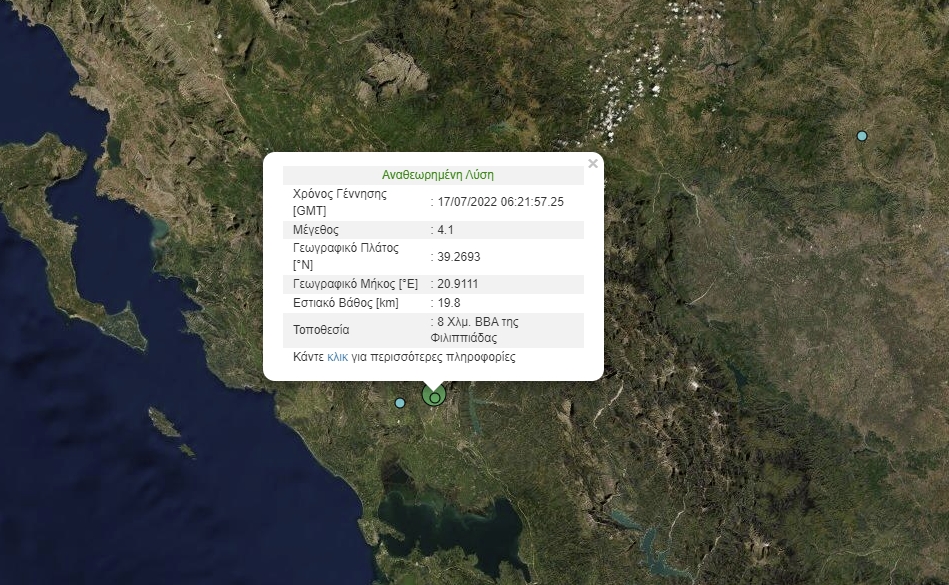Click the small blue marker left of the green epicenter
Screen dimensions: 949x585
tap(400, 403)
